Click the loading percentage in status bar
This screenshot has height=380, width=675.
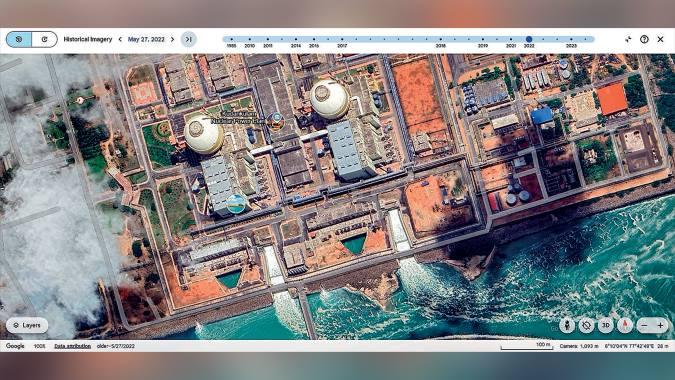pos(39,346)
